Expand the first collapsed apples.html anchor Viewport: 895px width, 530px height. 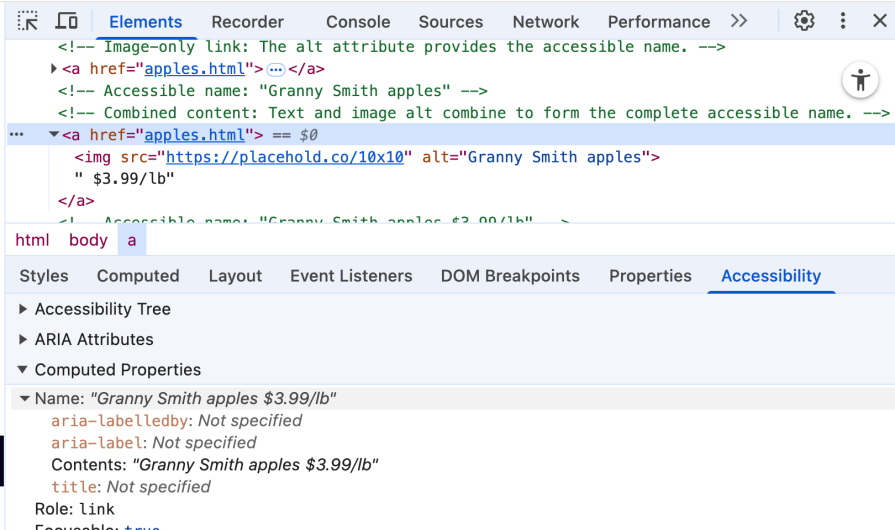click(x=54, y=69)
